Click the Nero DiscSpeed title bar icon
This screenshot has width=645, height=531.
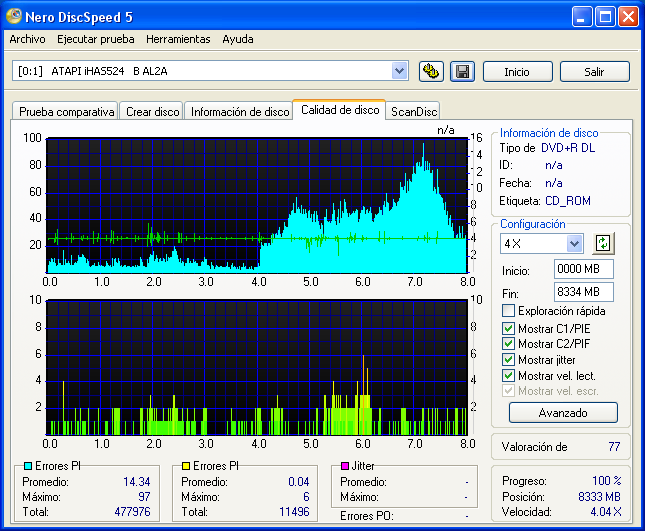coord(13,17)
